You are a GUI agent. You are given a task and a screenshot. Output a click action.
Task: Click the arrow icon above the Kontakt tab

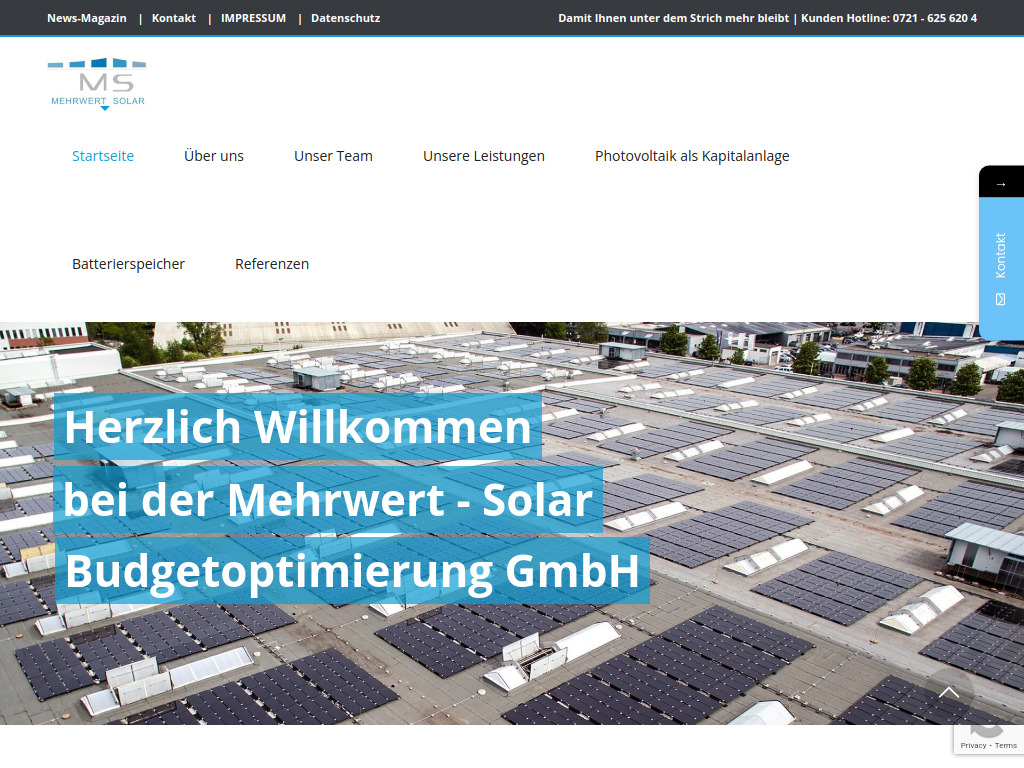(x=1000, y=181)
